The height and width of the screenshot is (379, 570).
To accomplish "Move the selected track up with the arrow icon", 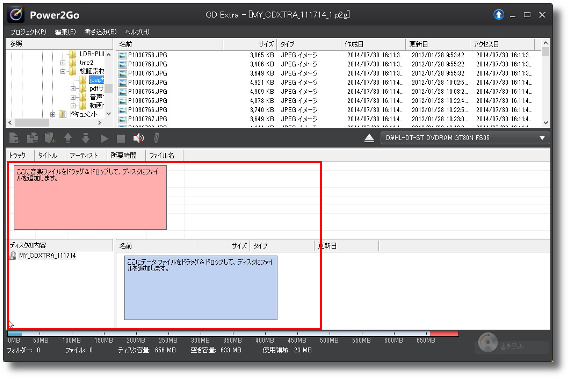I will point(68,138).
